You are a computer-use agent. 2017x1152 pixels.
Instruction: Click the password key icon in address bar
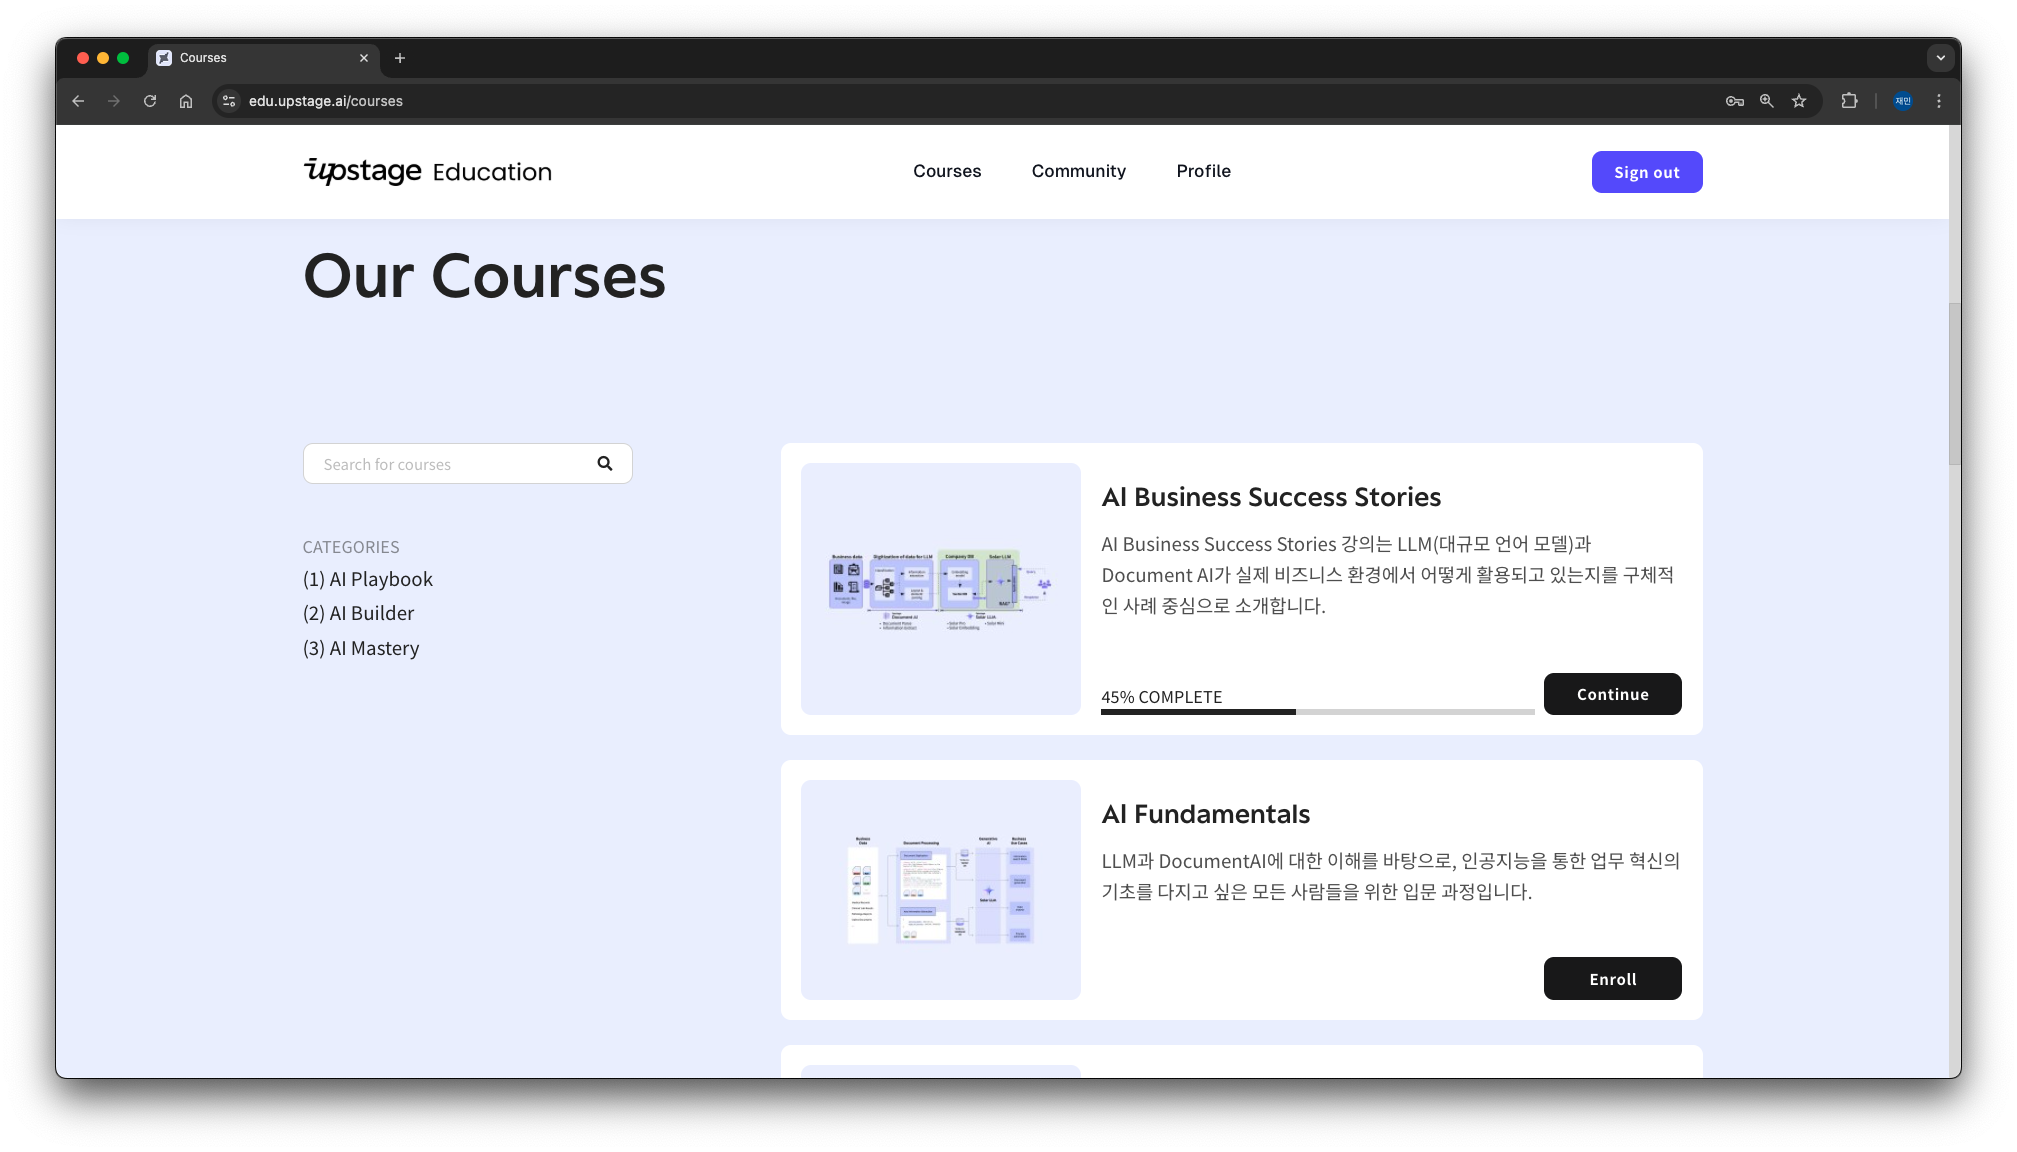1735,101
